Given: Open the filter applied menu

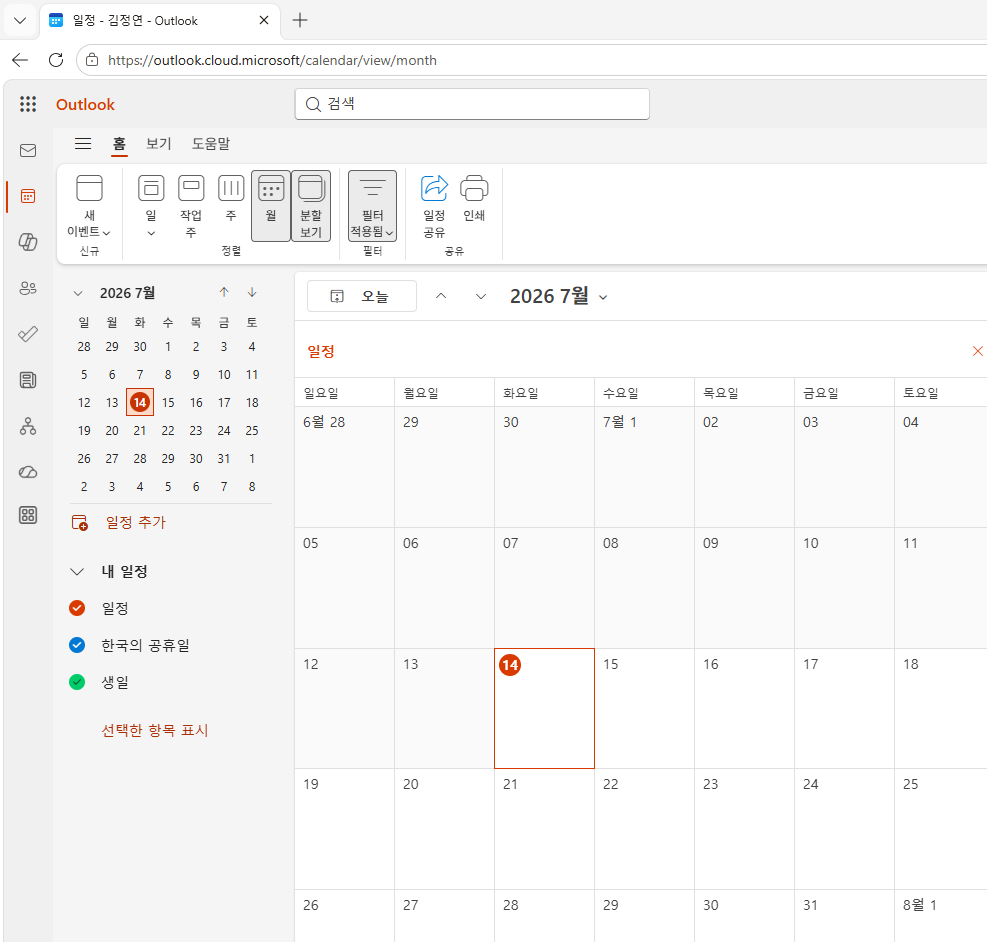Looking at the screenshot, I should click(x=373, y=206).
